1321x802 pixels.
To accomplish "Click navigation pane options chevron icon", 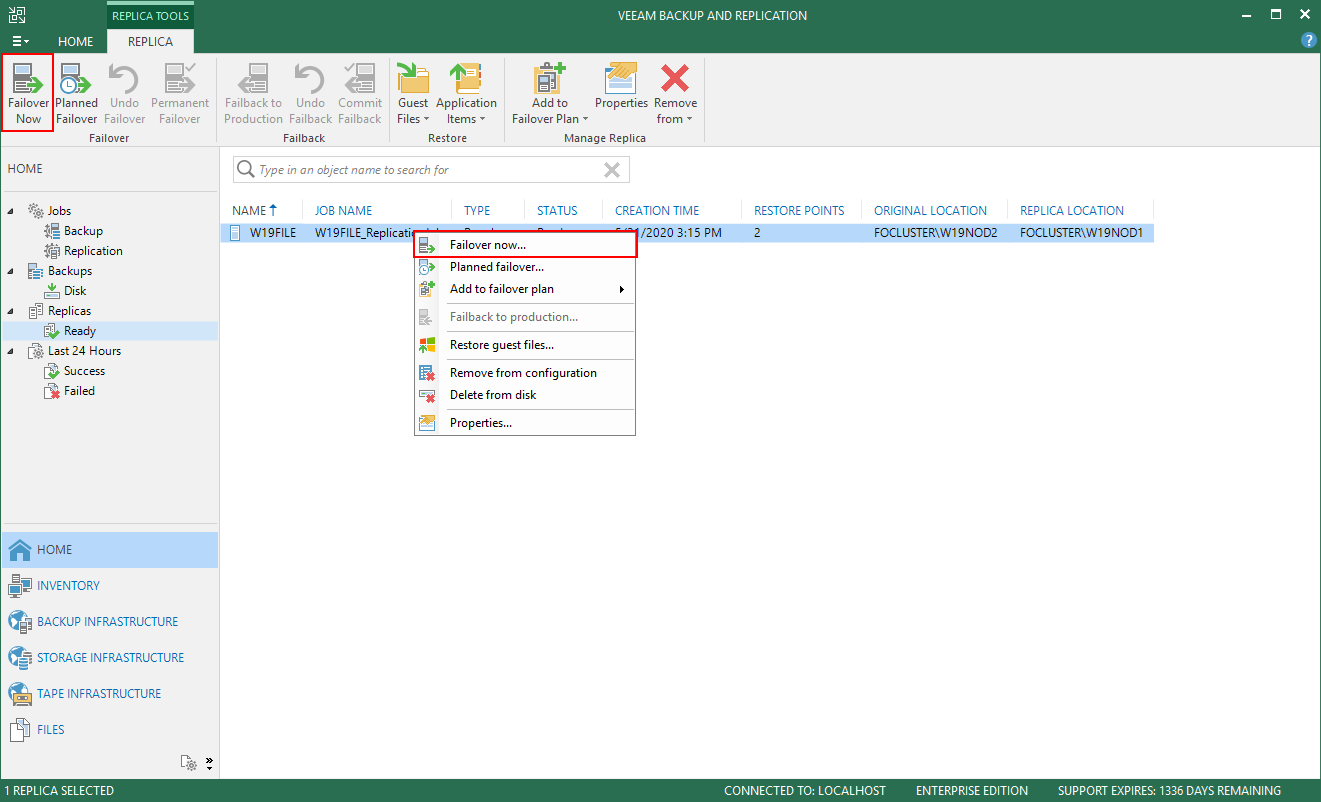I will (x=209, y=763).
